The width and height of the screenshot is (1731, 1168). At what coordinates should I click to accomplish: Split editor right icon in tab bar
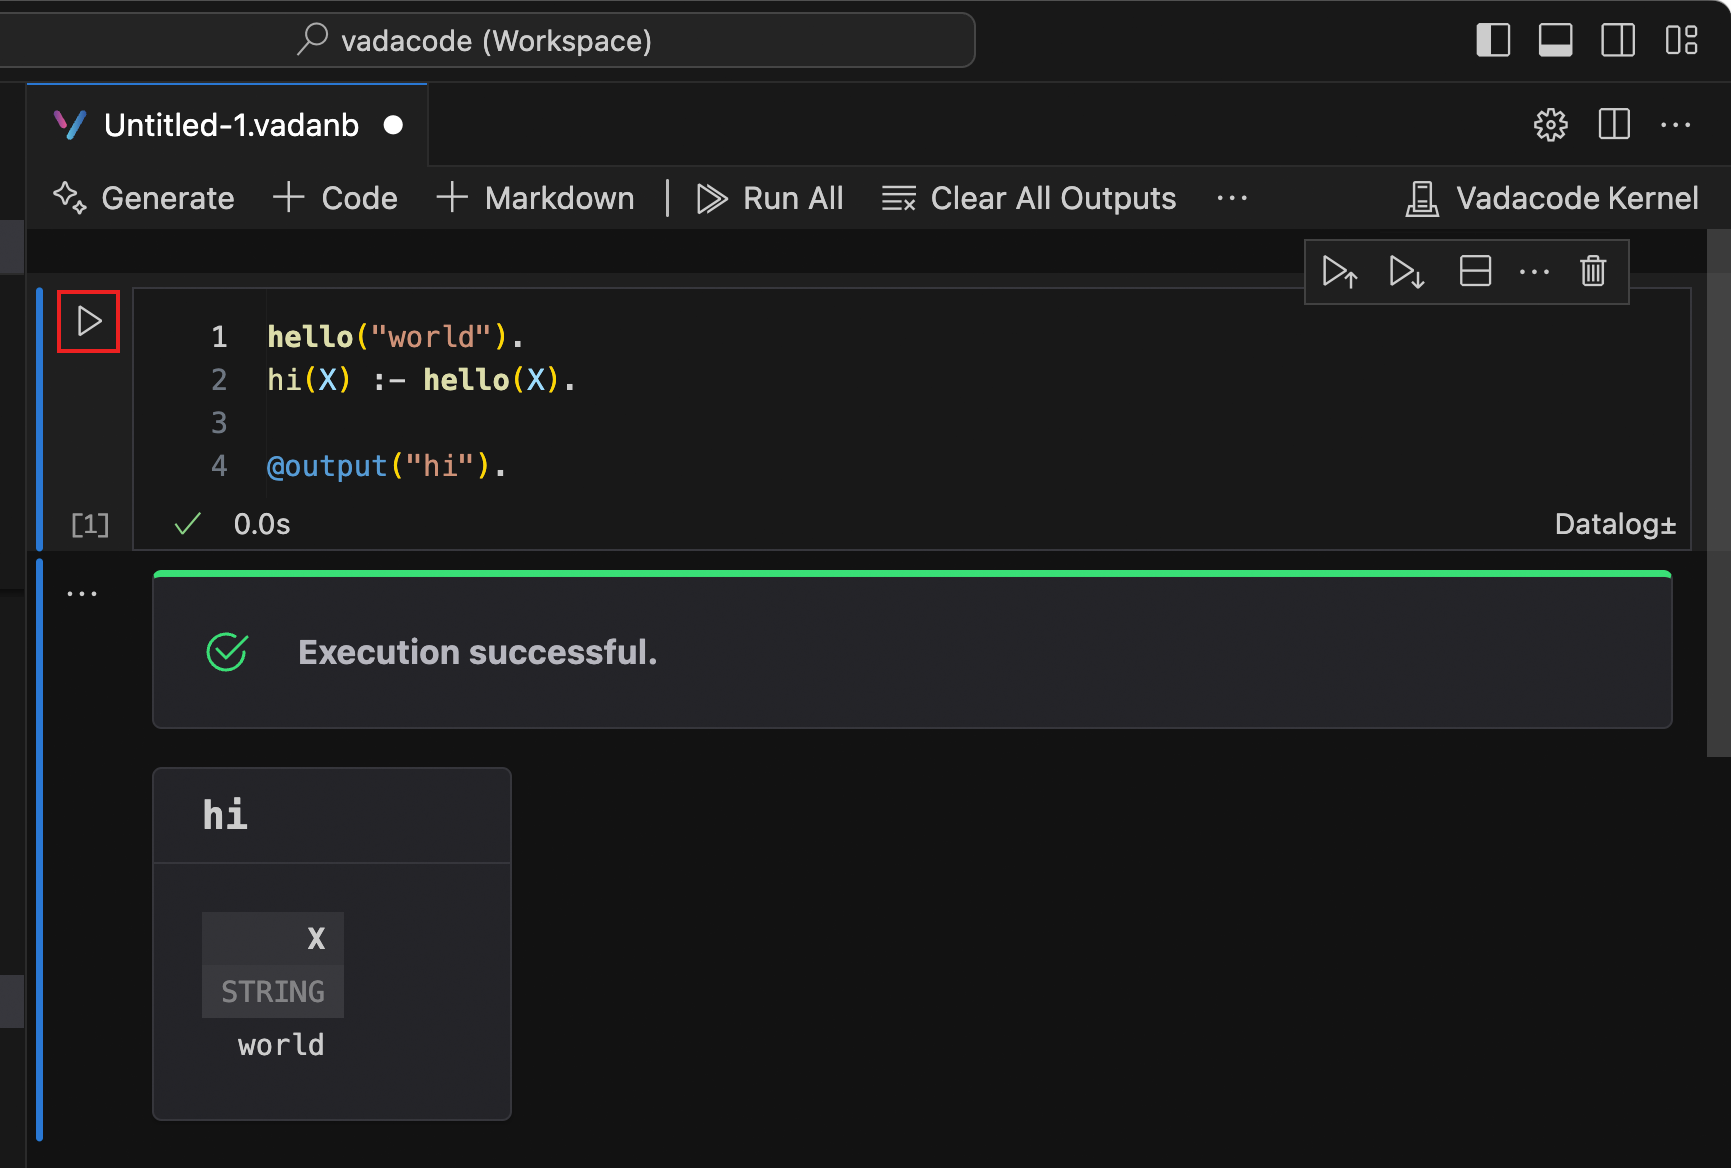point(1614,124)
